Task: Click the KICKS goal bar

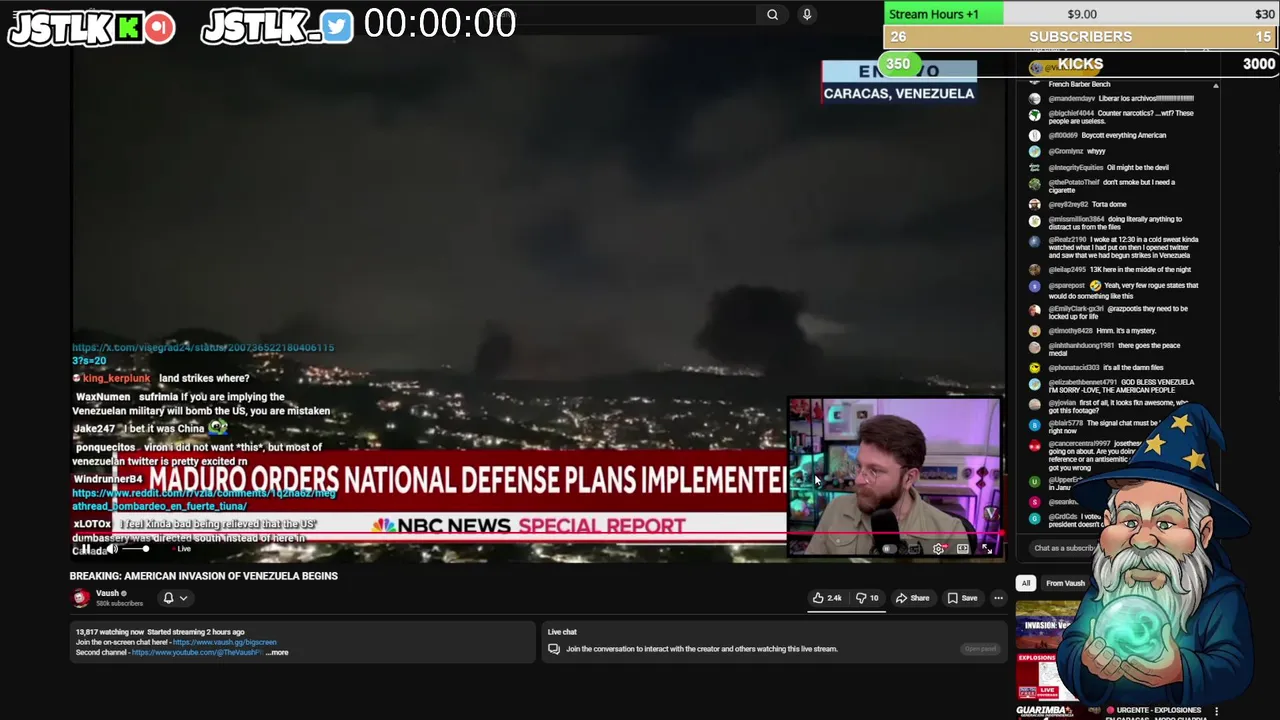Action: [1081, 64]
